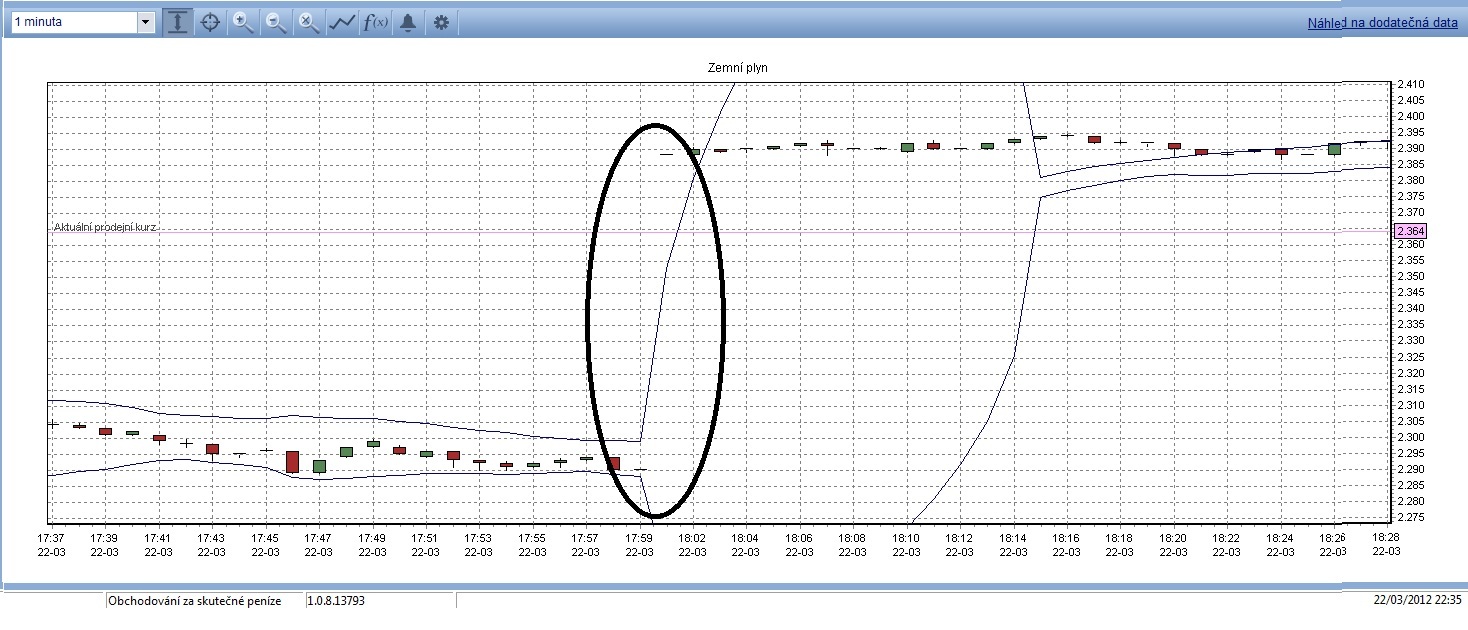Open the line chart drawing tool
Image resolution: width=1468 pixels, height=630 pixels.
point(342,23)
